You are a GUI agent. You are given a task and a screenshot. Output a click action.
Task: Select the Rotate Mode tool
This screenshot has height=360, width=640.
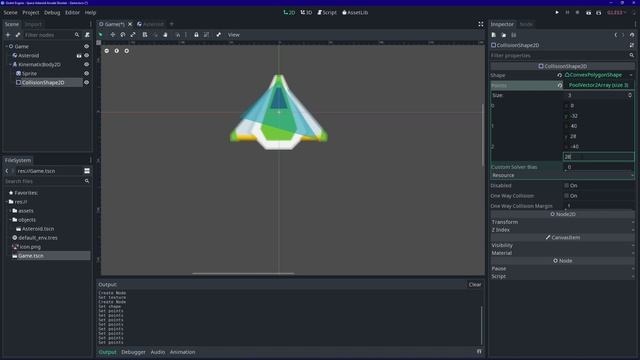pyautogui.click(x=123, y=35)
